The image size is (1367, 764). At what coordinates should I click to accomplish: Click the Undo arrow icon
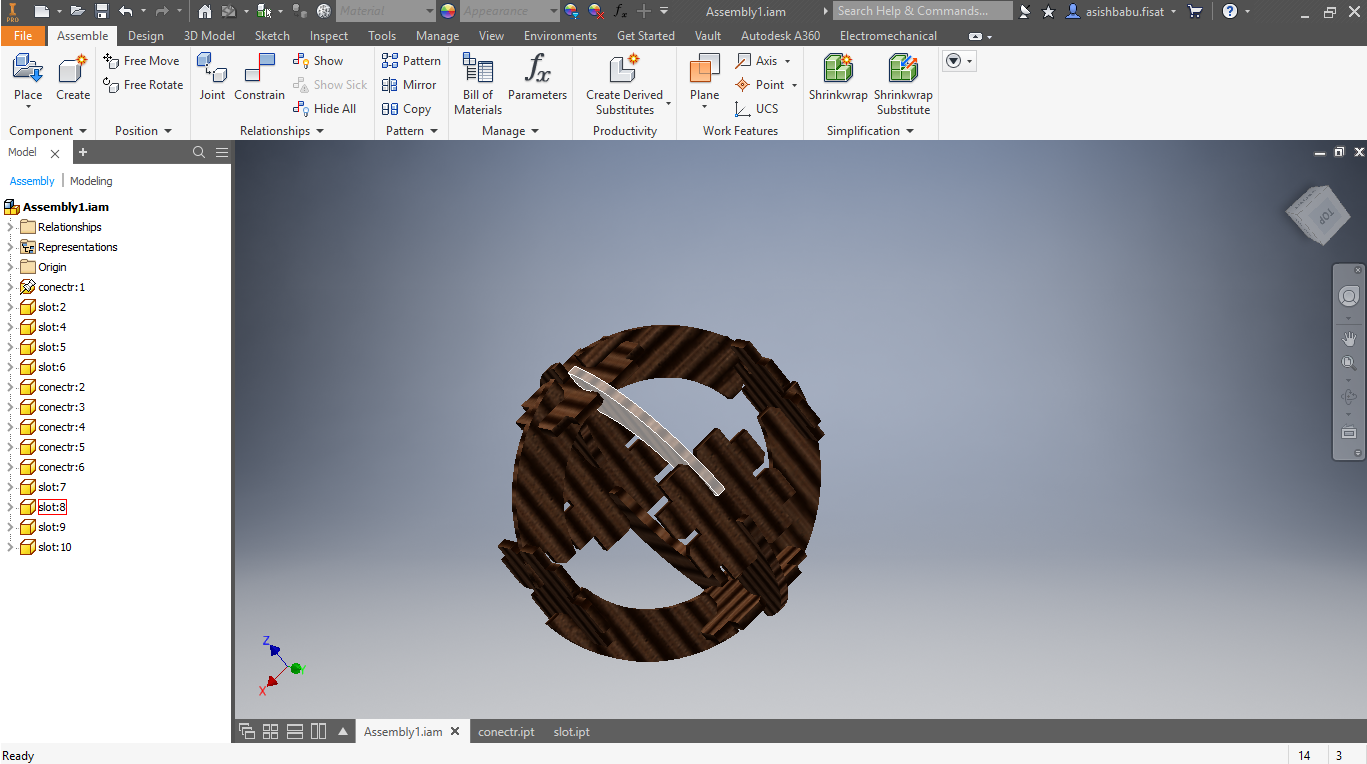coord(125,11)
